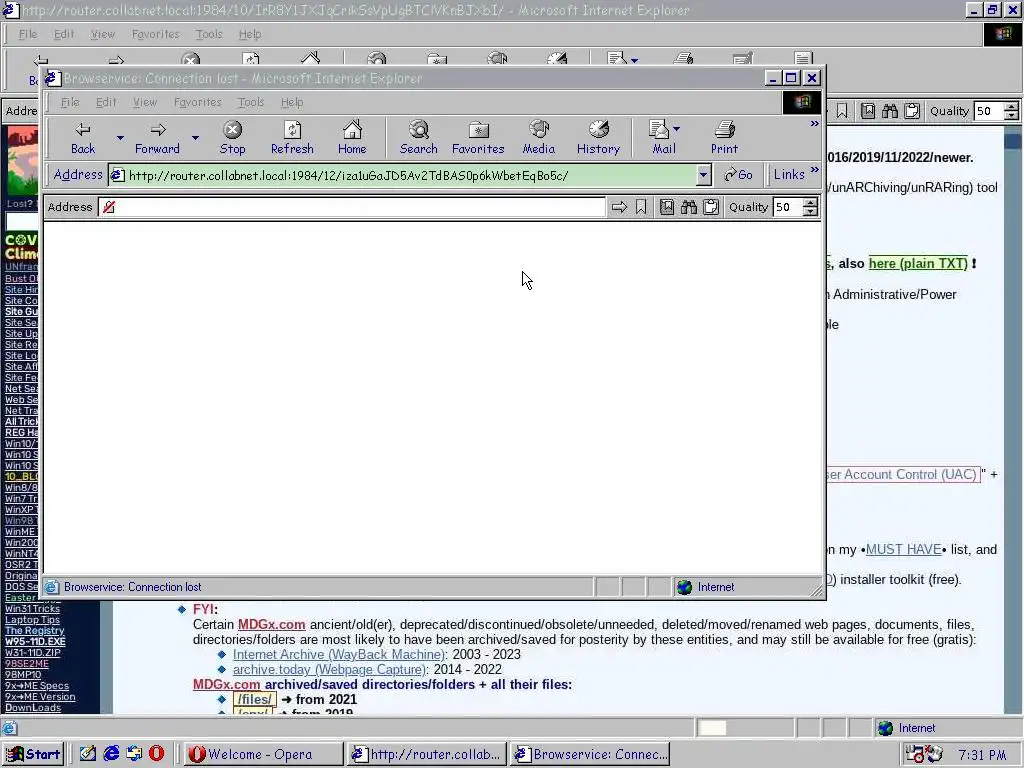
Task: Click MDGx.com link in FYI paragraph
Action: 271,624
